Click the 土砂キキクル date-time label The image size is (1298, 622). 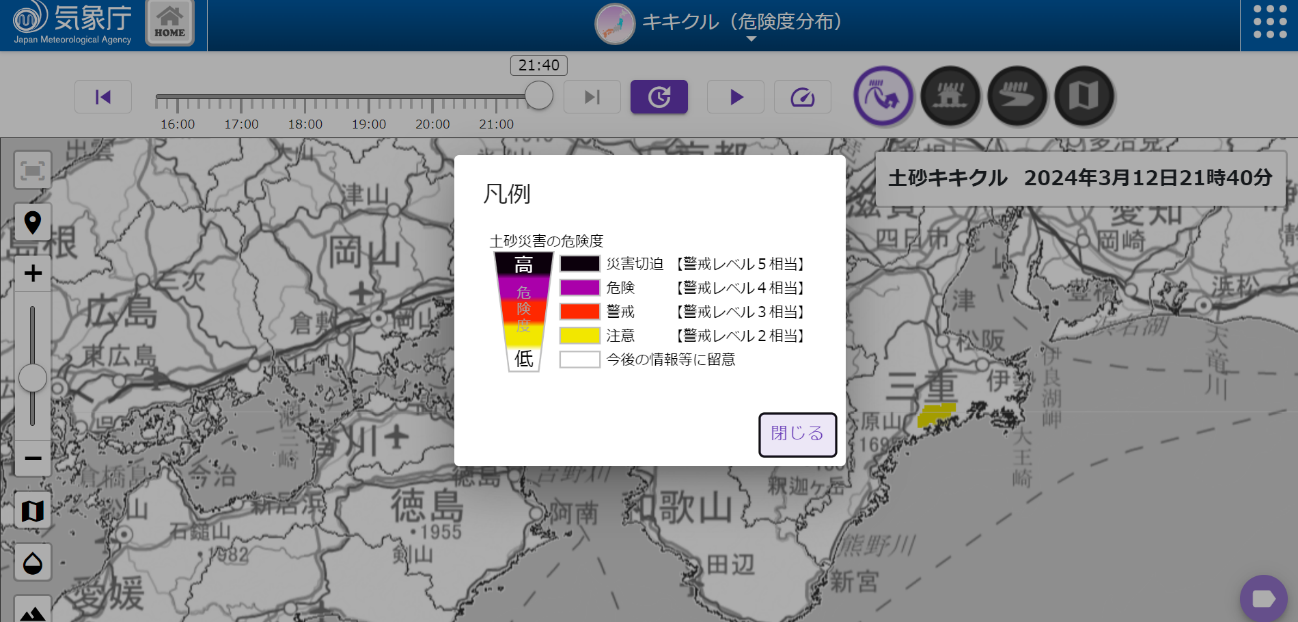(1081, 178)
